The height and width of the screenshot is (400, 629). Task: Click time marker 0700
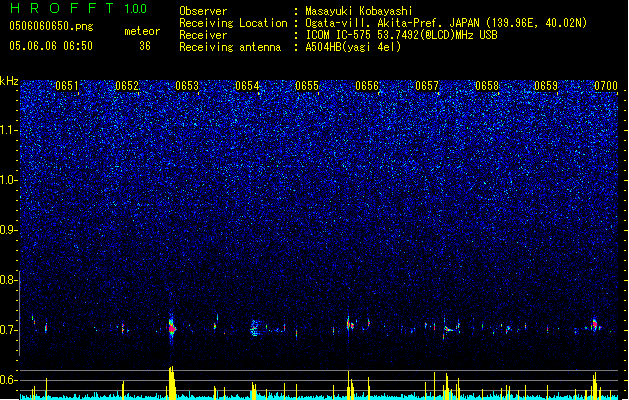[606, 86]
